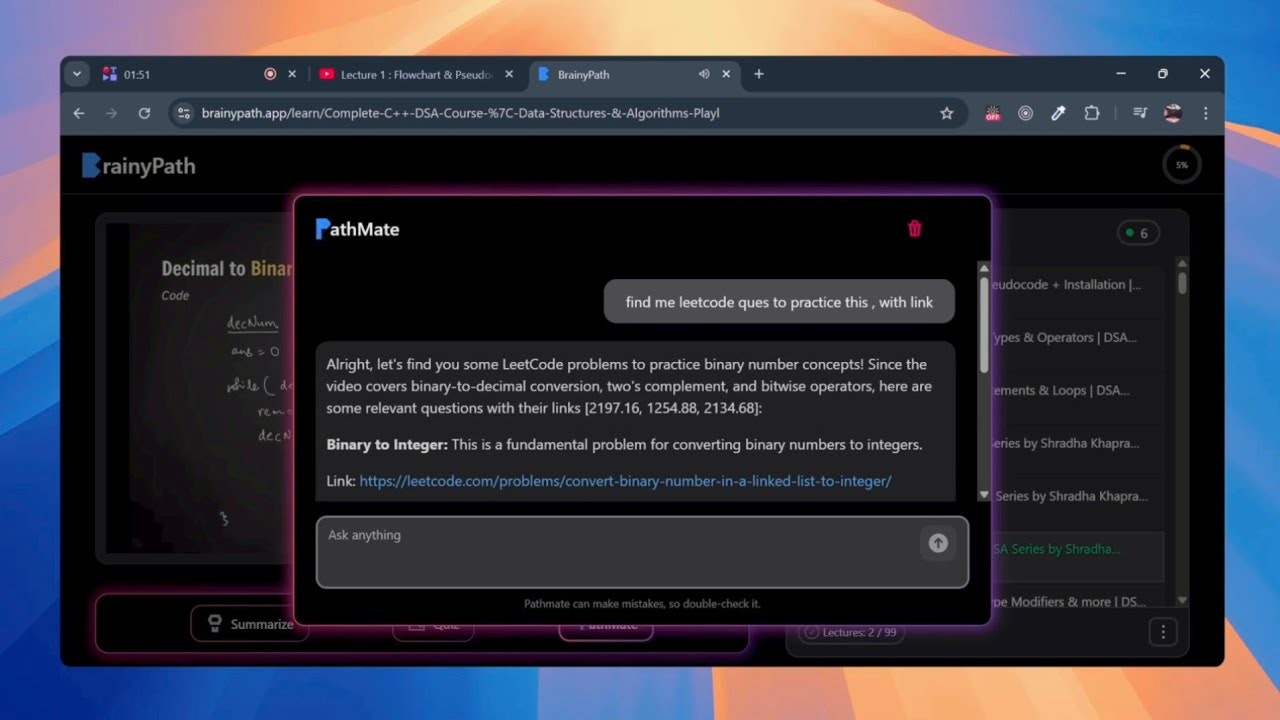
Task: Navigate back with the browser back arrow
Action: [78, 113]
